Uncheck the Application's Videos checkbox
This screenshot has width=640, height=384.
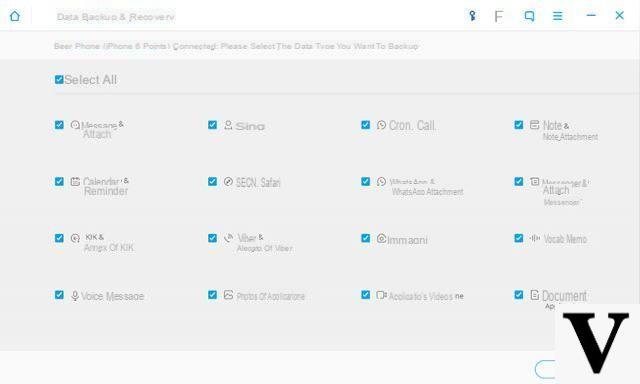(365, 295)
